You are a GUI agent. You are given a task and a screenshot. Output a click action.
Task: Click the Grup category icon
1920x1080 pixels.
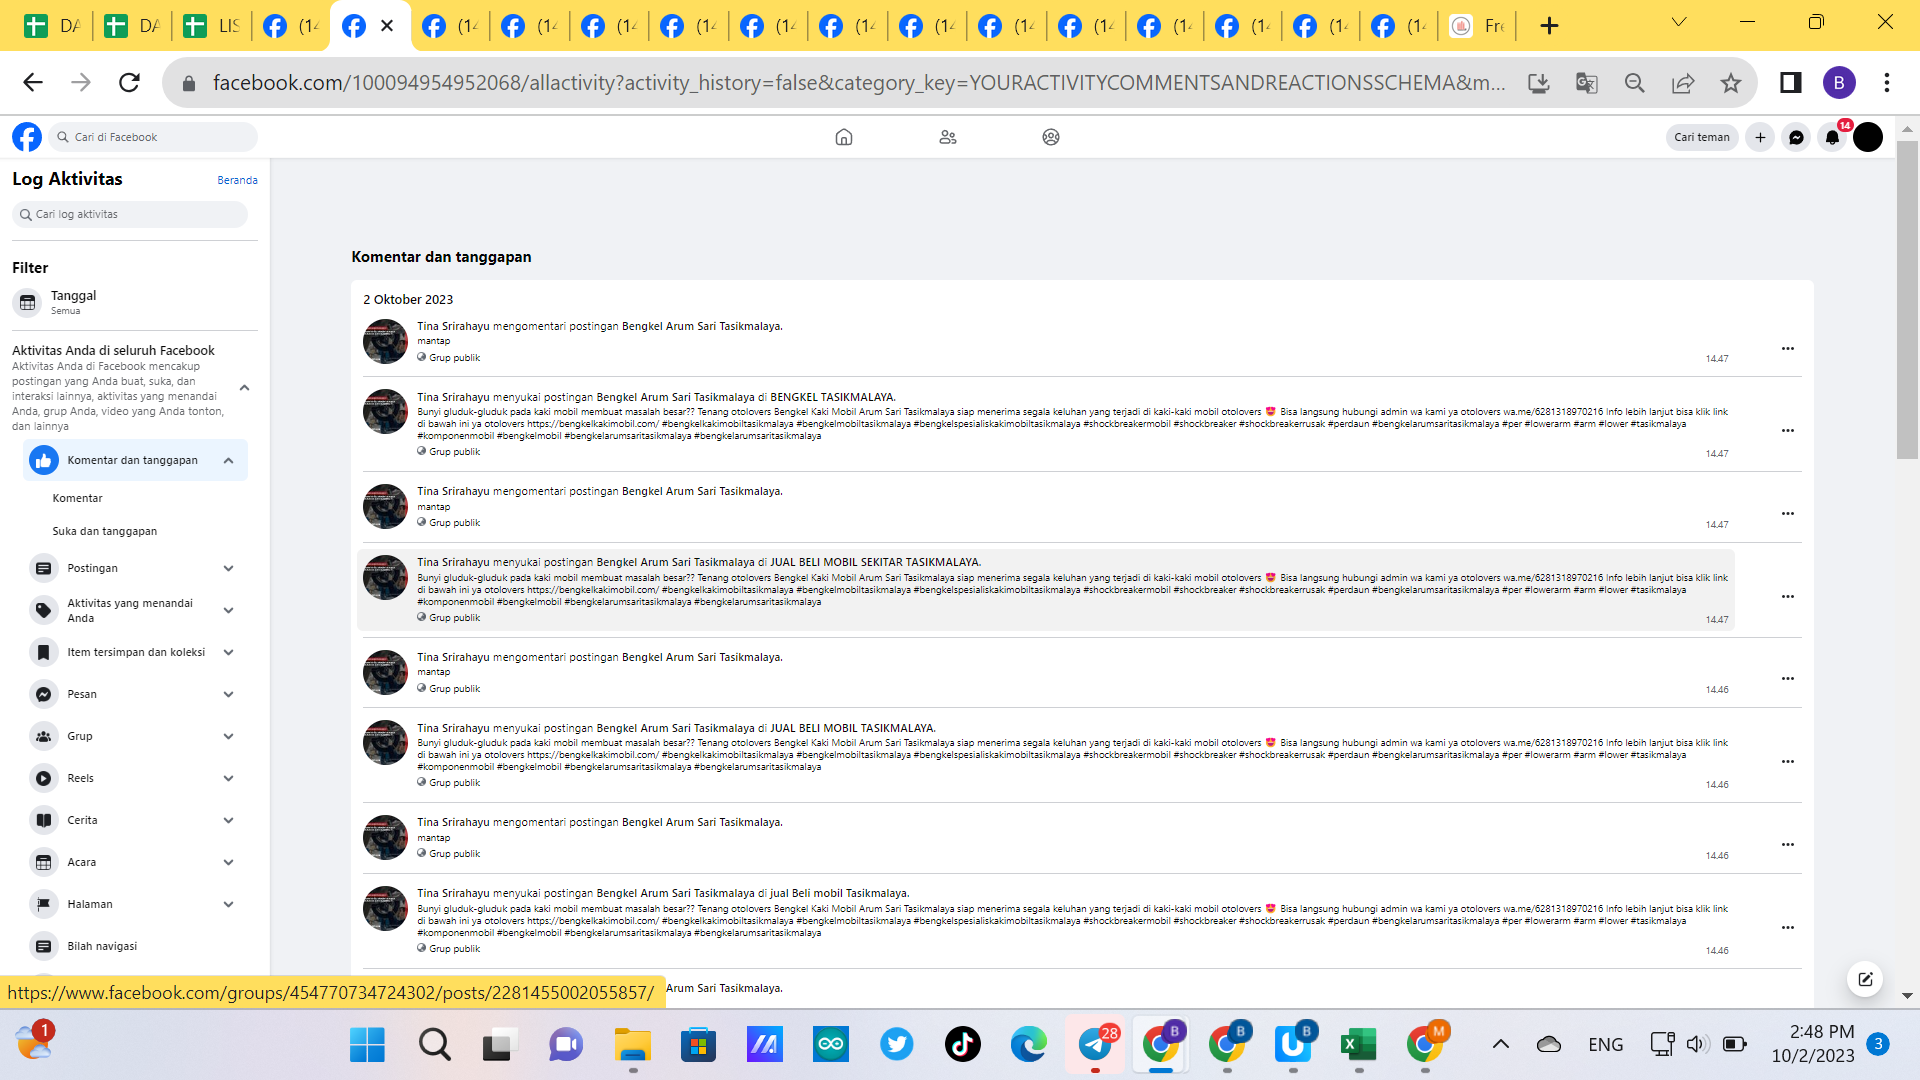click(43, 736)
